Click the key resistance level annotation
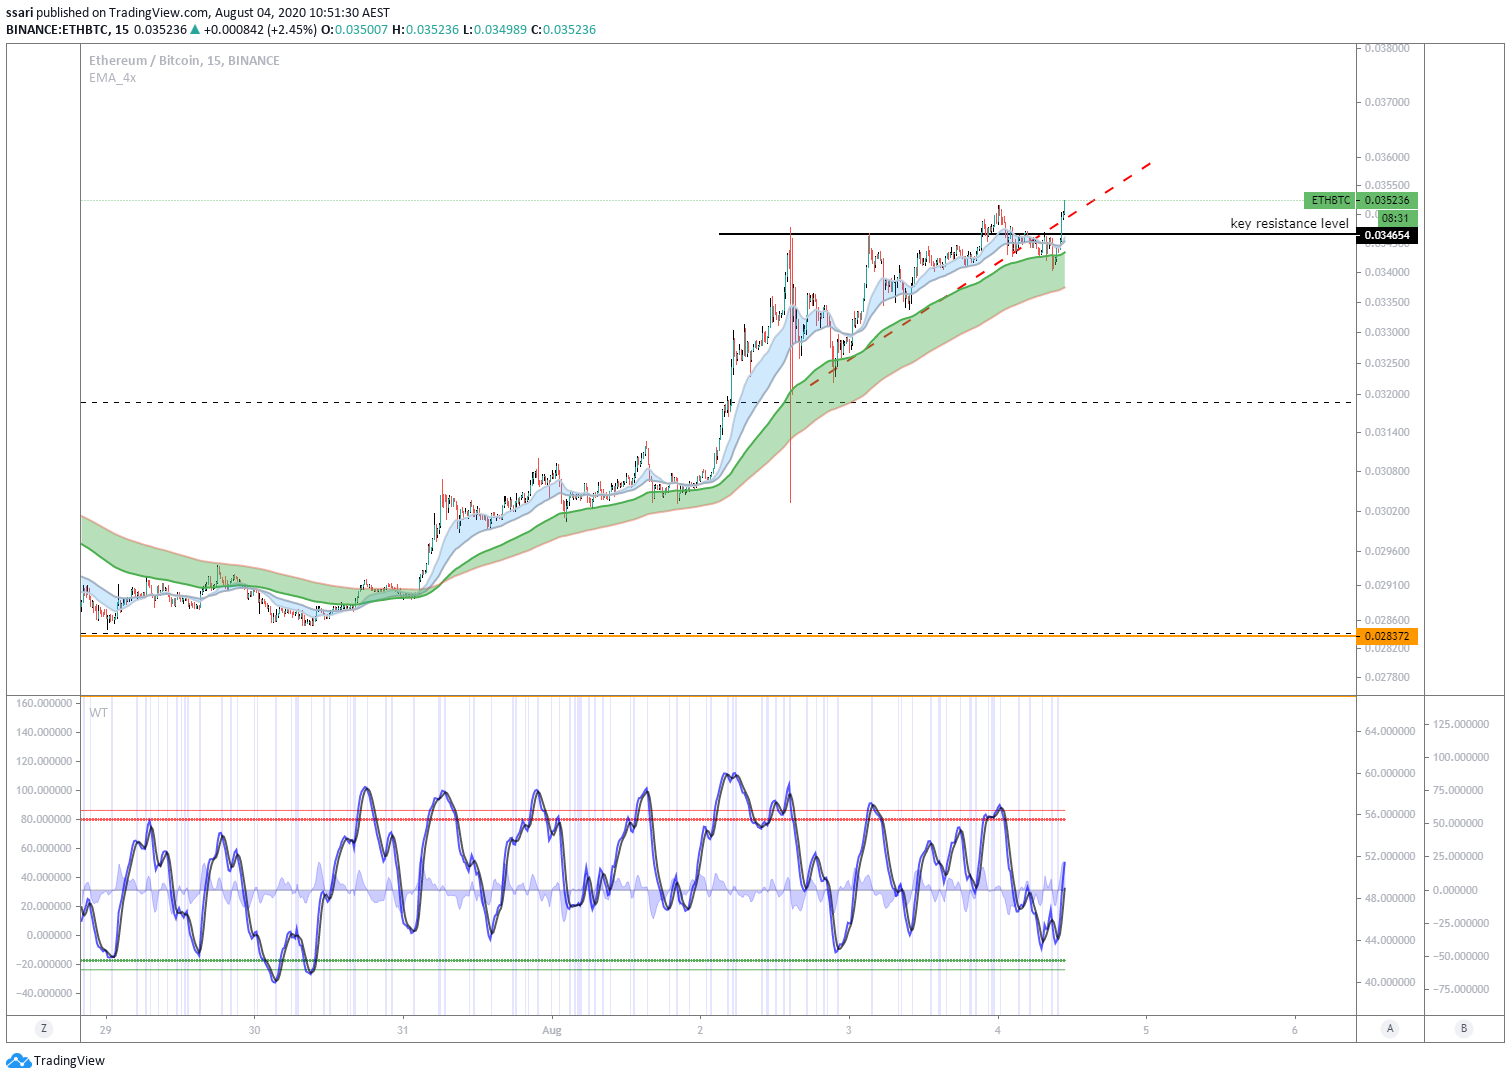This screenshot has height=1079, width=1511. click(x=1289, y=224)
